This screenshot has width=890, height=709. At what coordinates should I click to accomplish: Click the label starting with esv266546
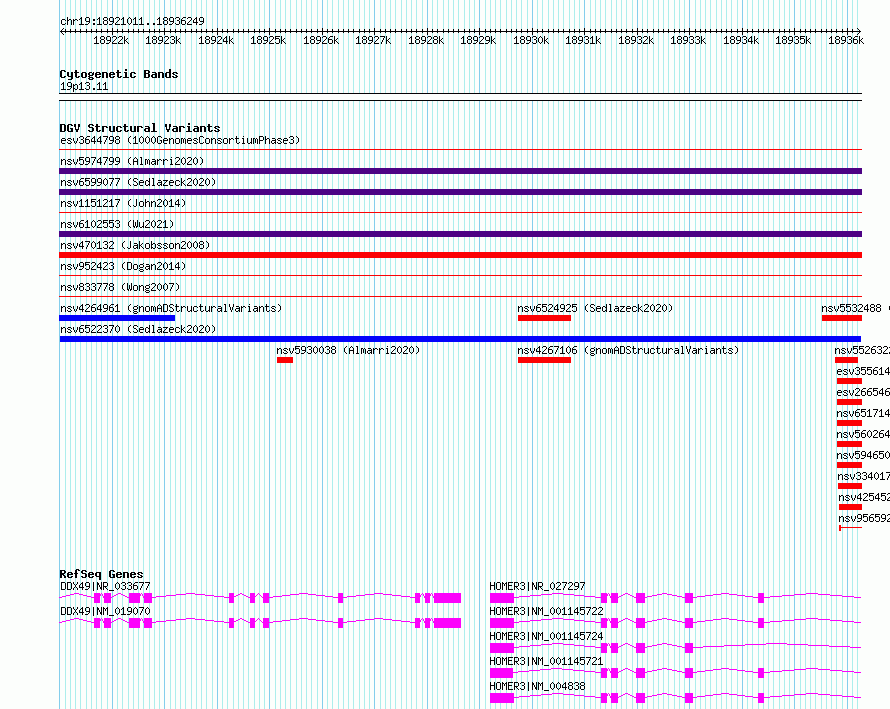[x=863, y=392]
